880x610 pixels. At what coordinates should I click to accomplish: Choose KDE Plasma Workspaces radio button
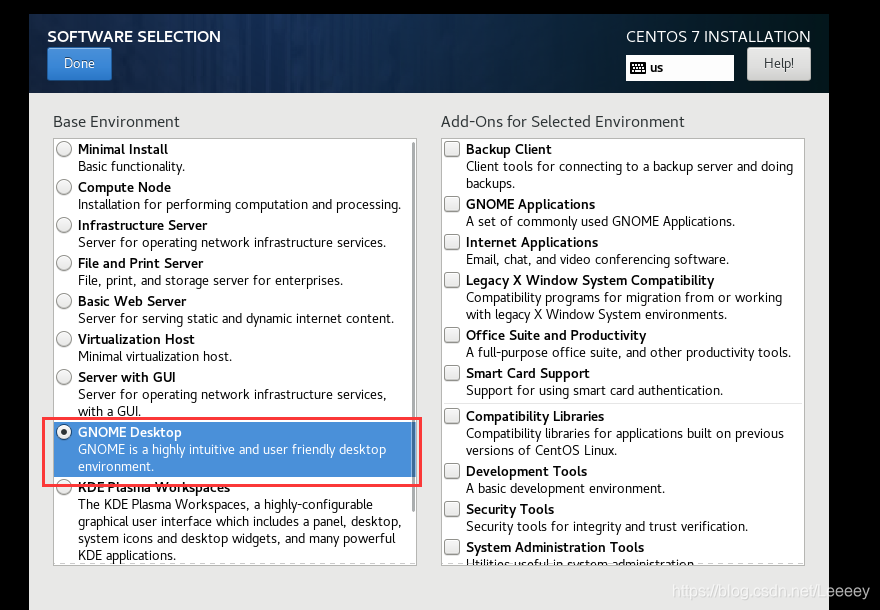click(x=64, y=487)
